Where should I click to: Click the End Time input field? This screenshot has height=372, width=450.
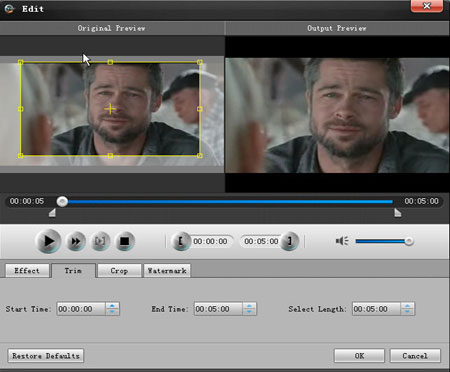[x=218, y=309]
